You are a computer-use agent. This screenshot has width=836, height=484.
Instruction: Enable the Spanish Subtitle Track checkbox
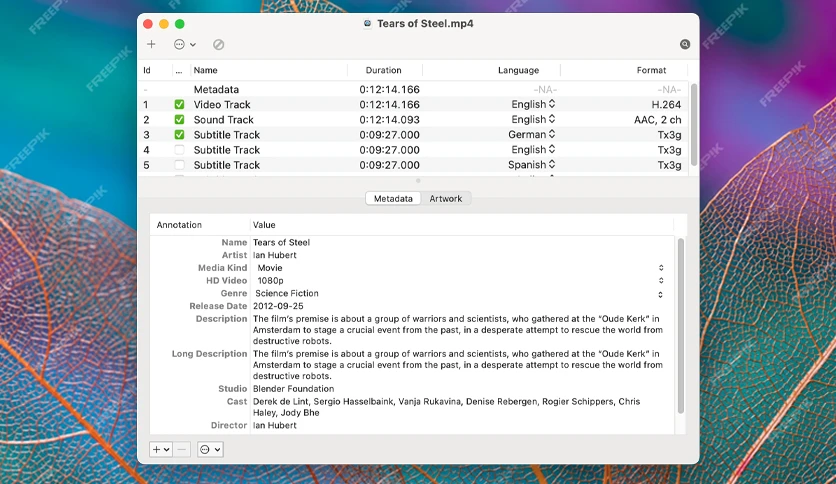179,165
